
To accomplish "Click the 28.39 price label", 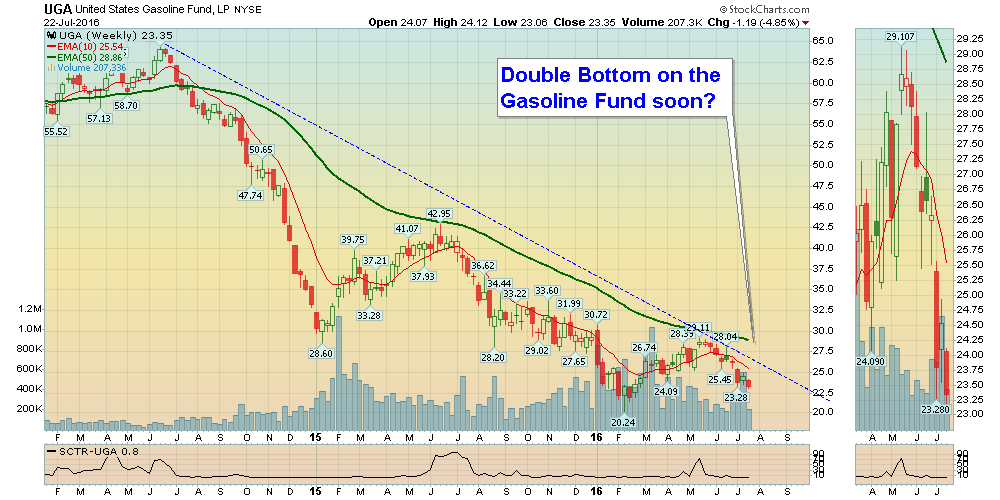I will point(680,334).
